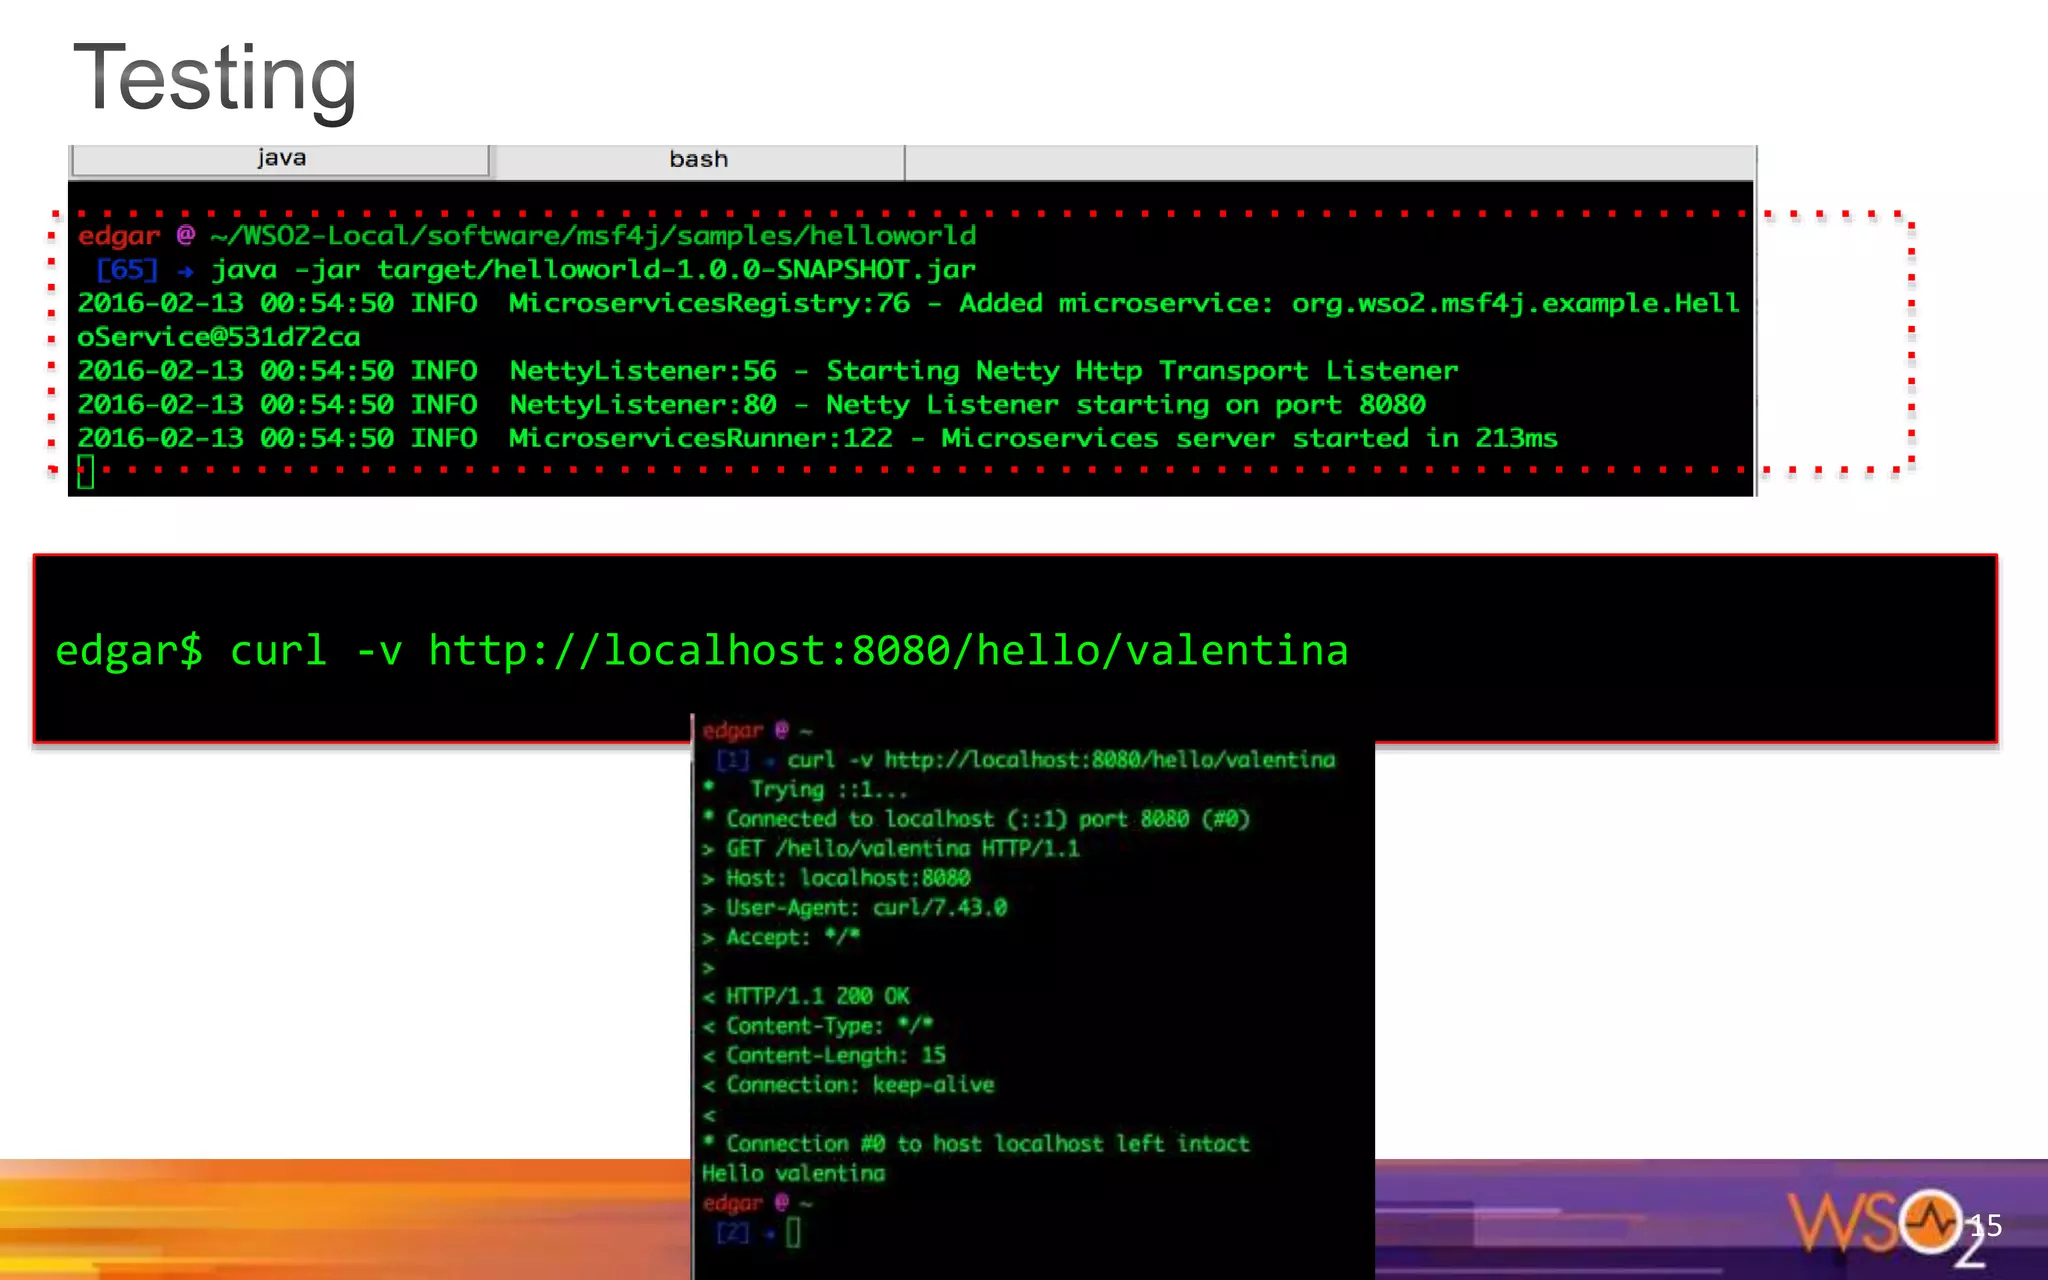The width and height of the screenshot is (2048, 1280).
Task: Click the slide number 15
Action: (x=1985, y=1226)
